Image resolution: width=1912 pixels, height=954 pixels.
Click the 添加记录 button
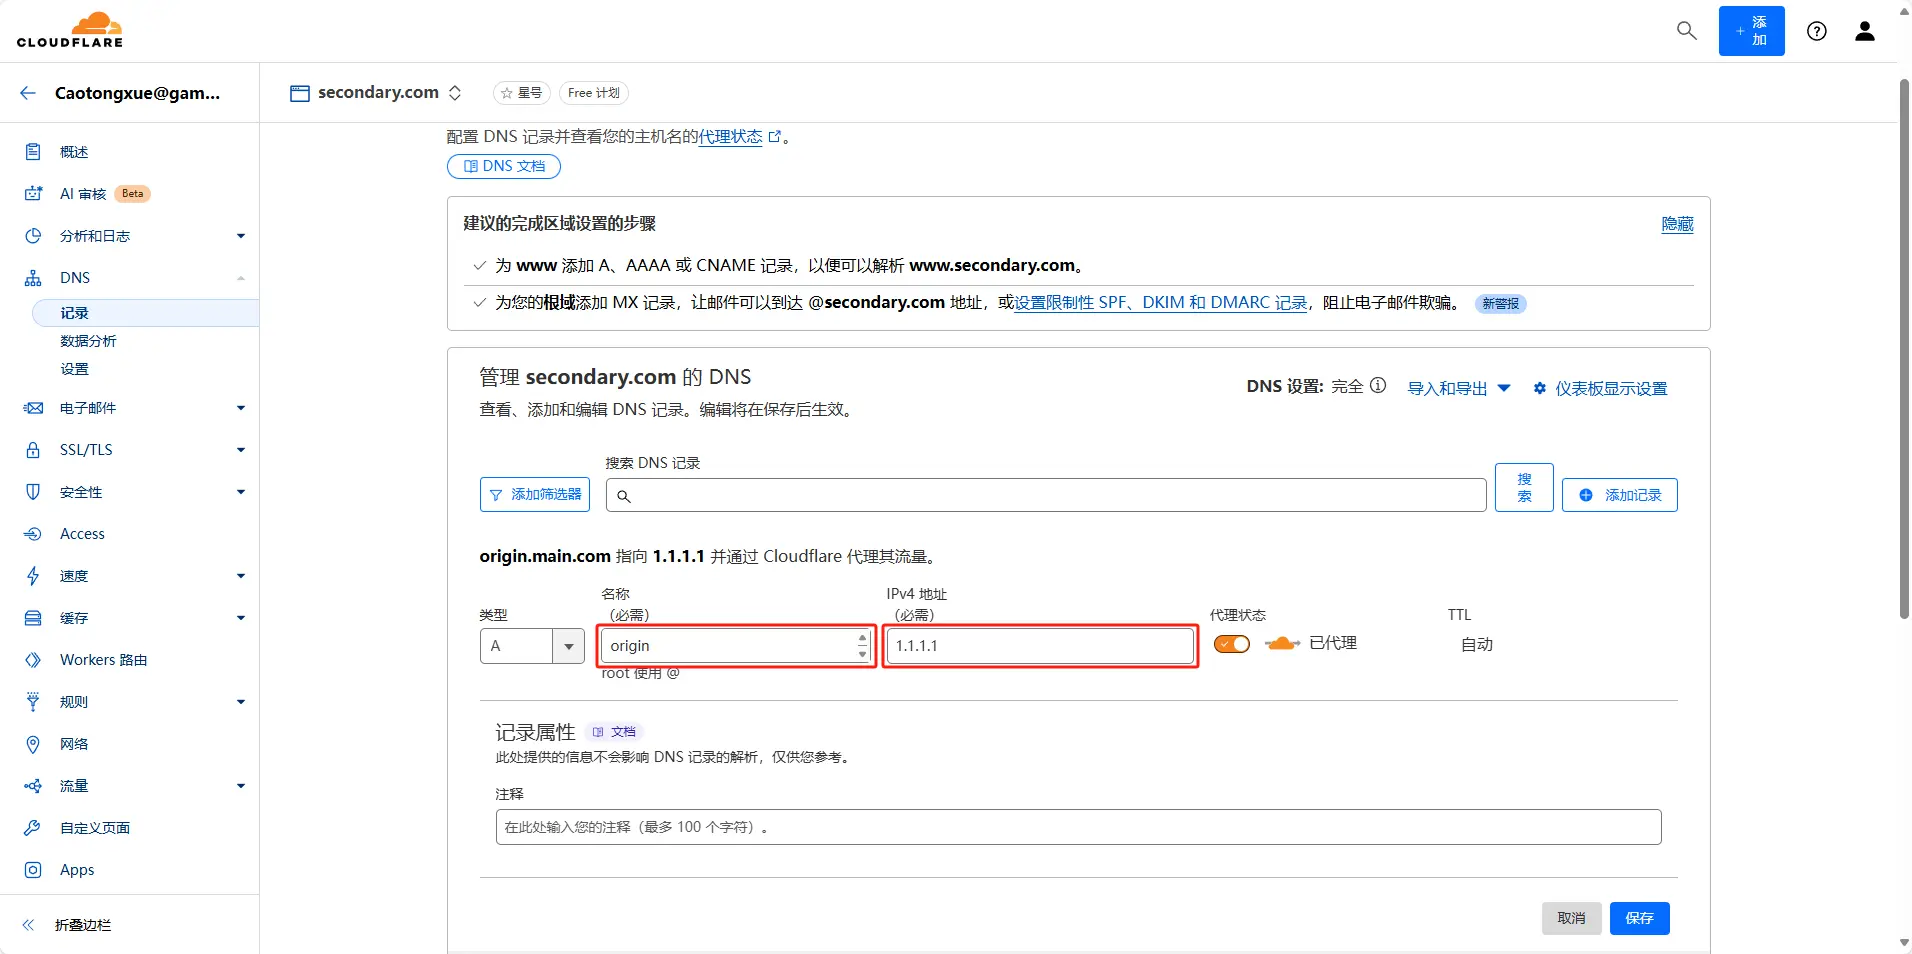1620,495
